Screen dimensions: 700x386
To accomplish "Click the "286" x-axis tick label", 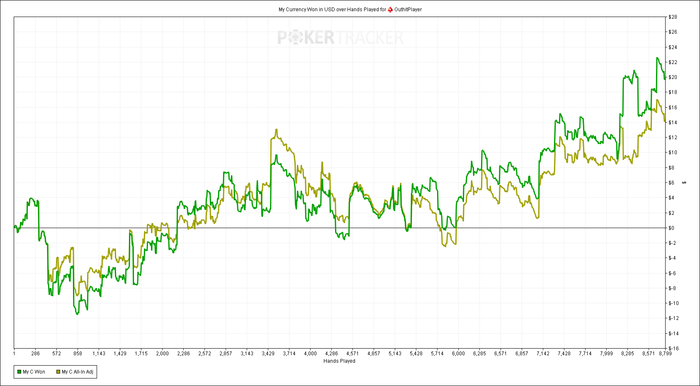I will (x=35, y=353).
